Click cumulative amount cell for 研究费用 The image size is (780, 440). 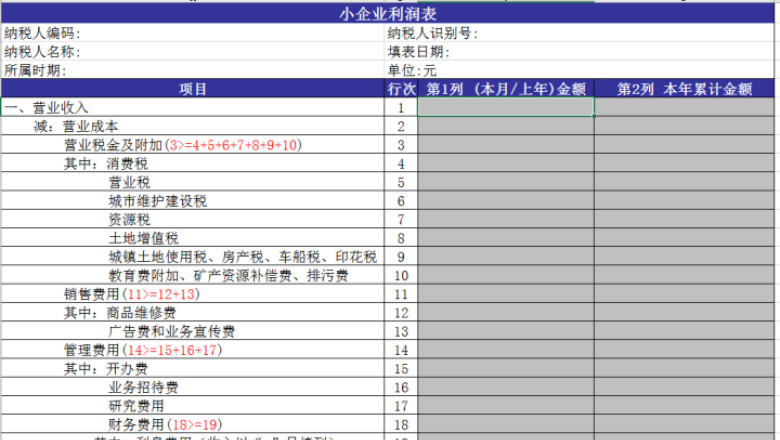click(684, 406)
